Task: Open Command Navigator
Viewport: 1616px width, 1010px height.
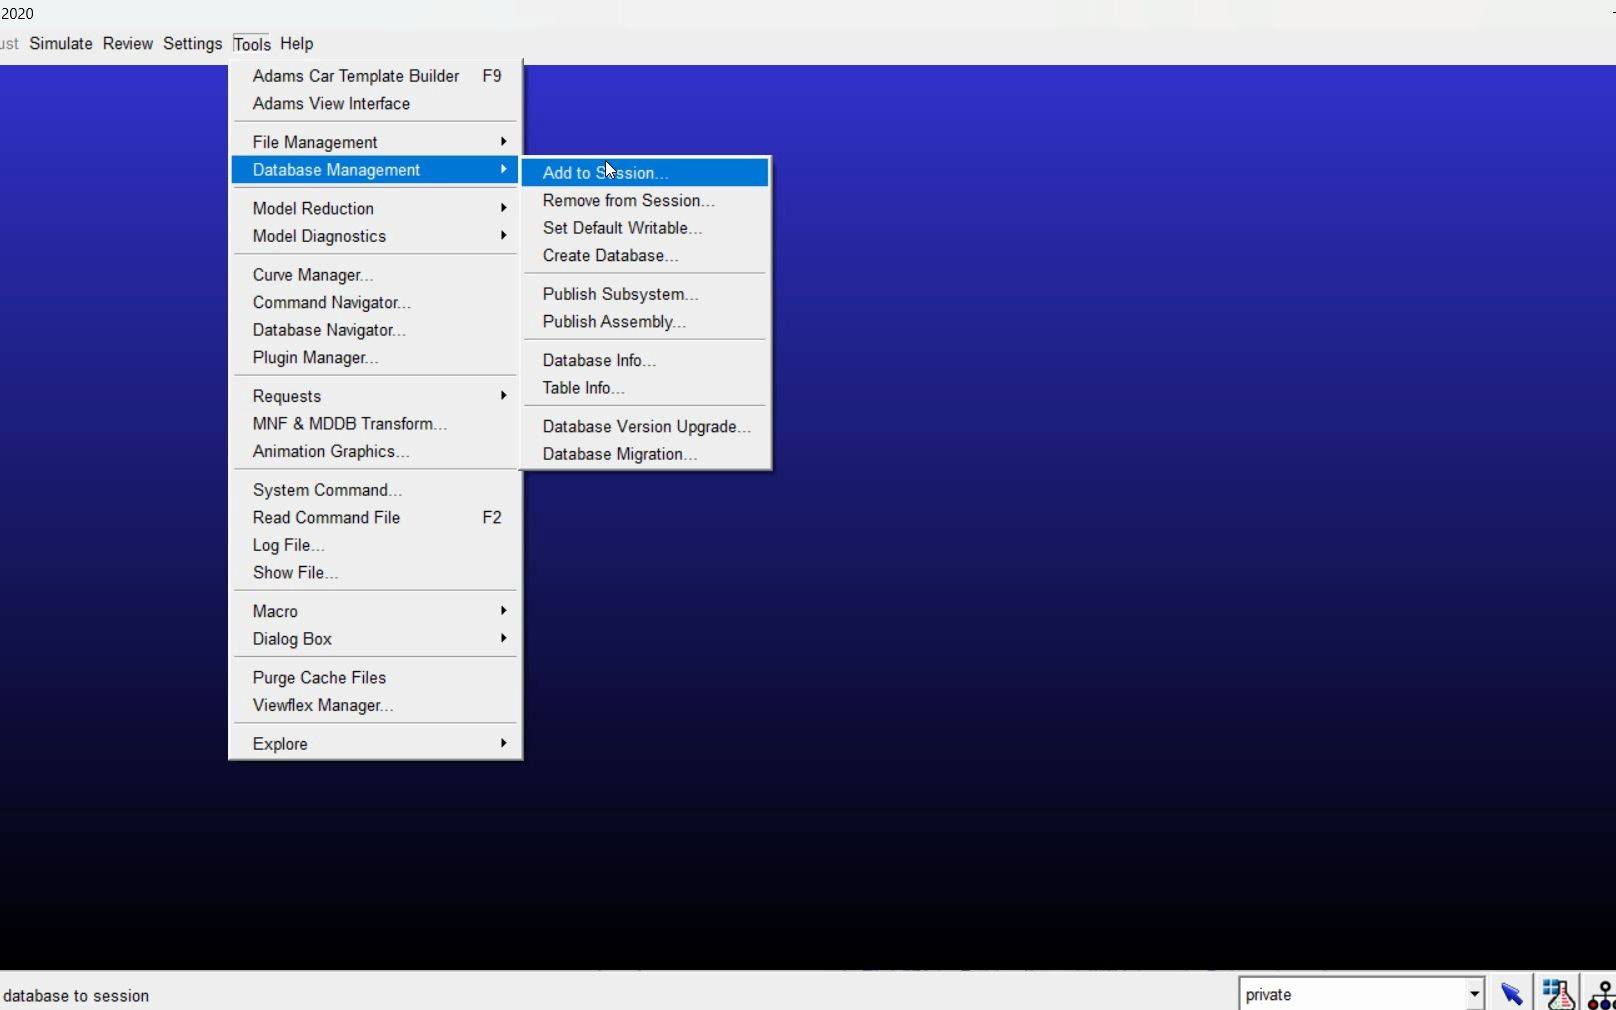Action: [x=375, y=302]
